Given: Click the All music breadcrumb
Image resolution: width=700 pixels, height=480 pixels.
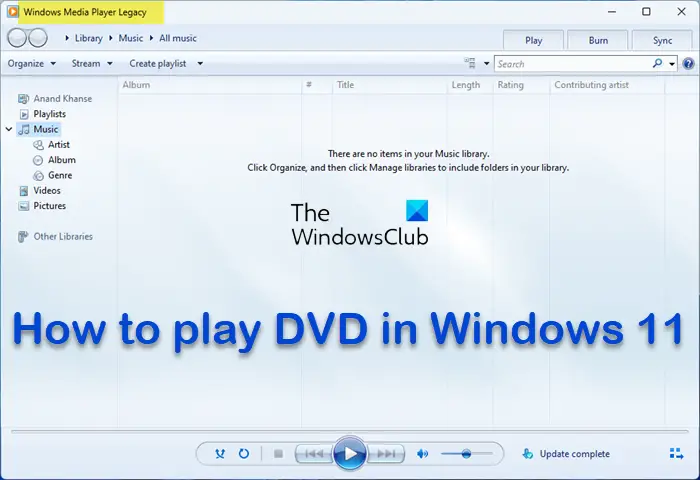Looking at the screenshot, I should 178,38.
